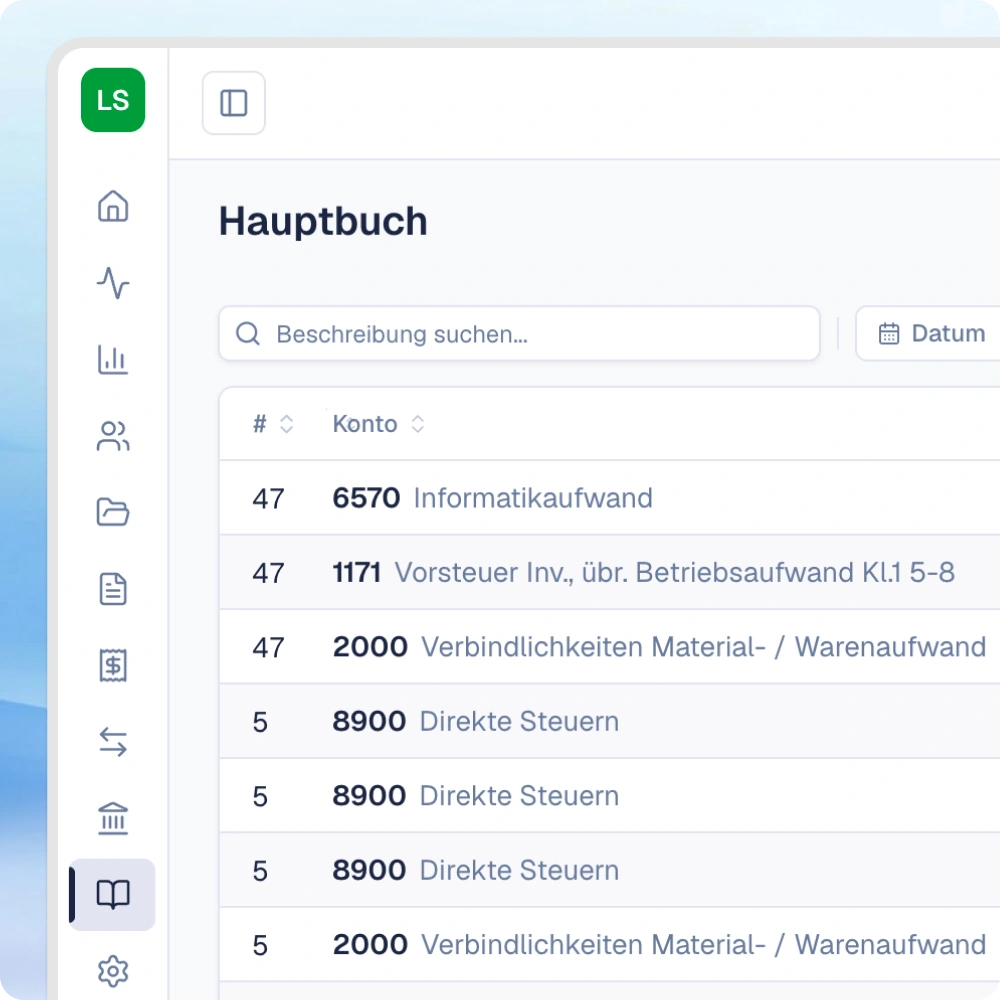This screenshot has width=1000, height=1000.
Task: Open the folder icon in sidebar
Action: click(113, 512)
